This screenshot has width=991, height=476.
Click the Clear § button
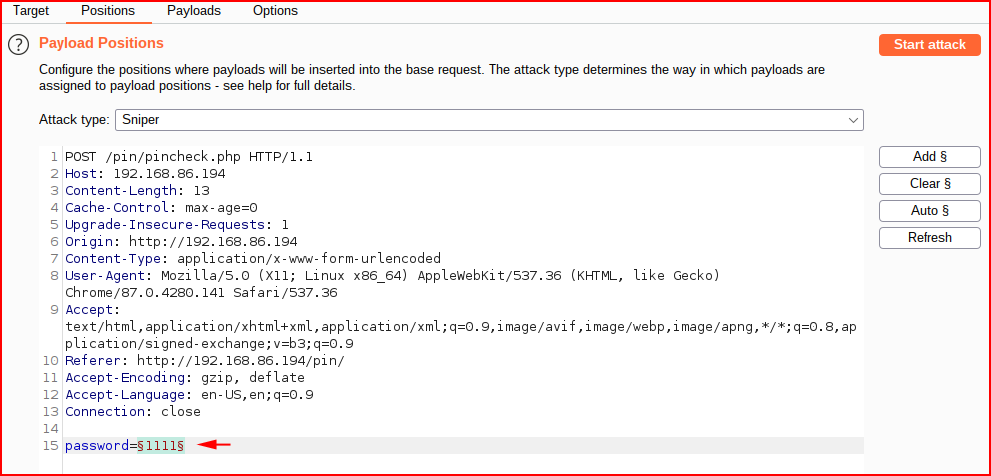(930, 184)
